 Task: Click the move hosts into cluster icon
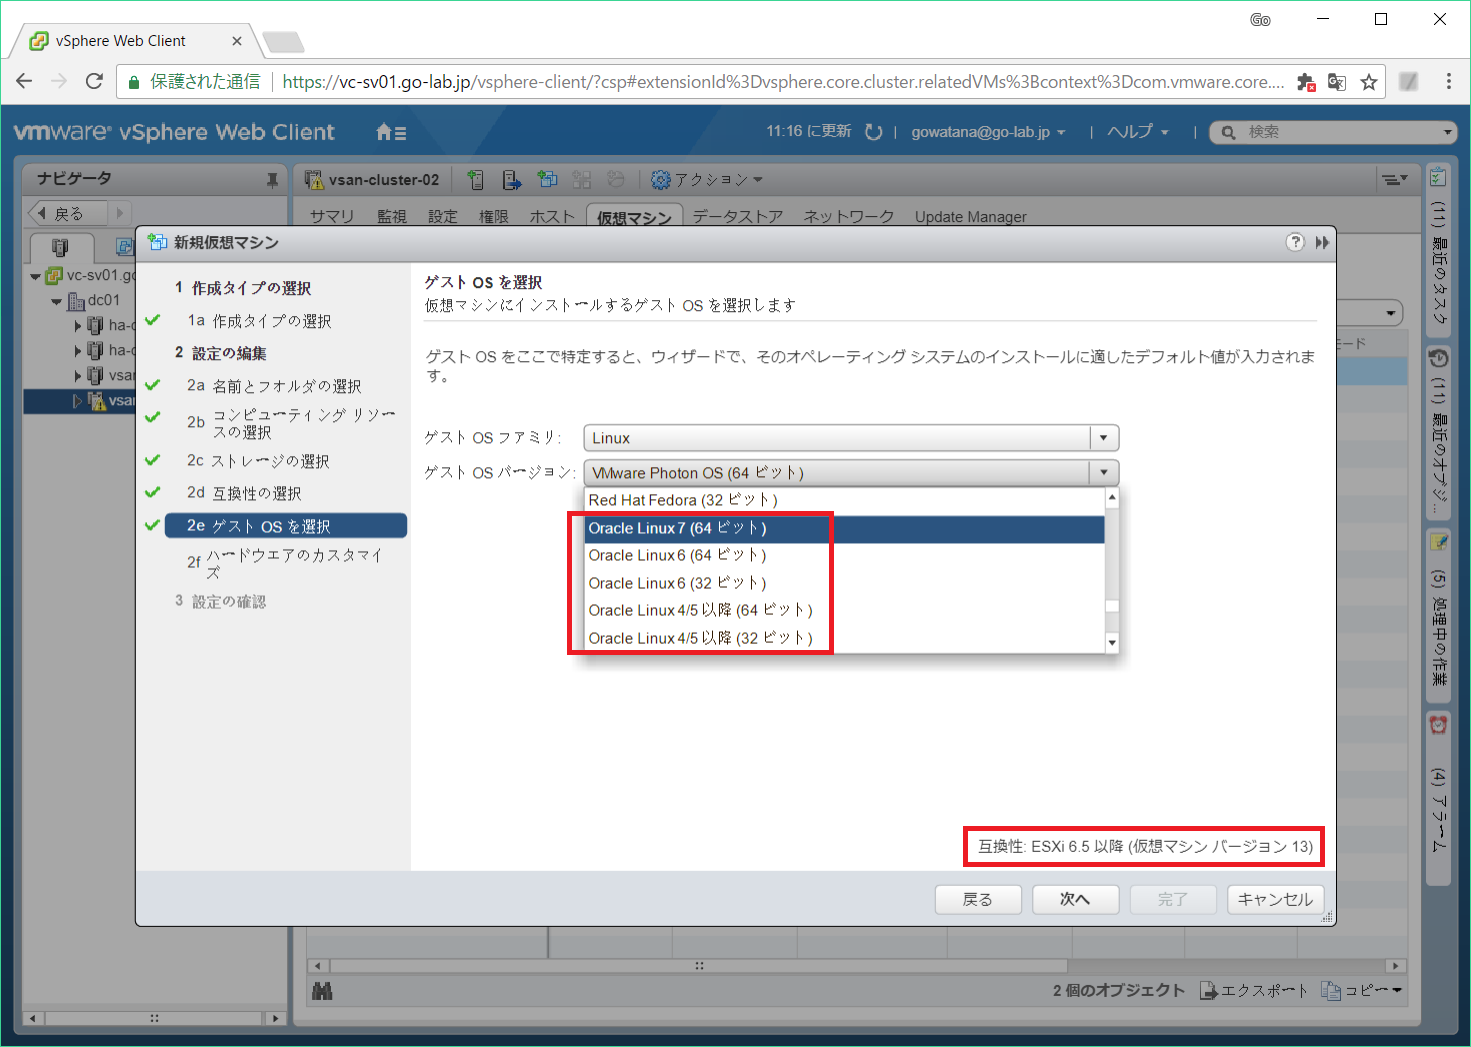coord(512,180)
